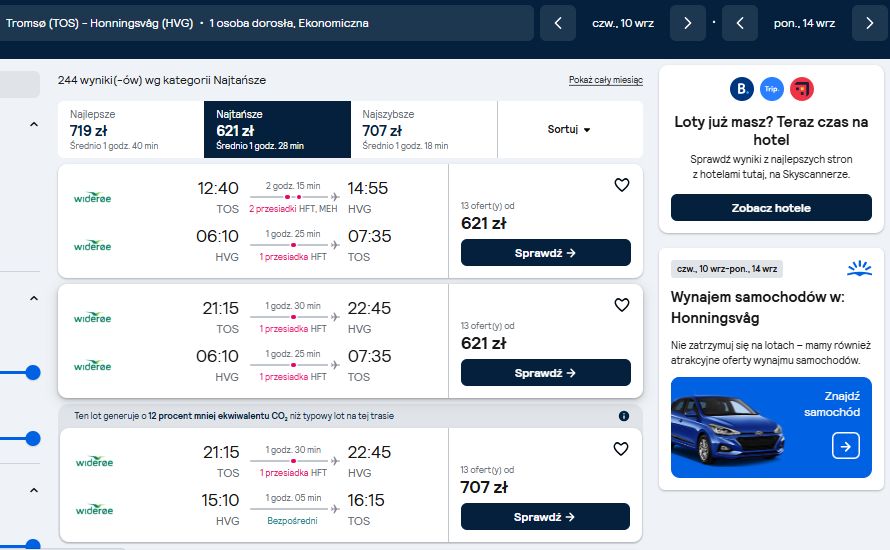Viewport: 890px width, 550px height.
Task: Collapse the second filter section chevron
Action: (x=34, y=298)
